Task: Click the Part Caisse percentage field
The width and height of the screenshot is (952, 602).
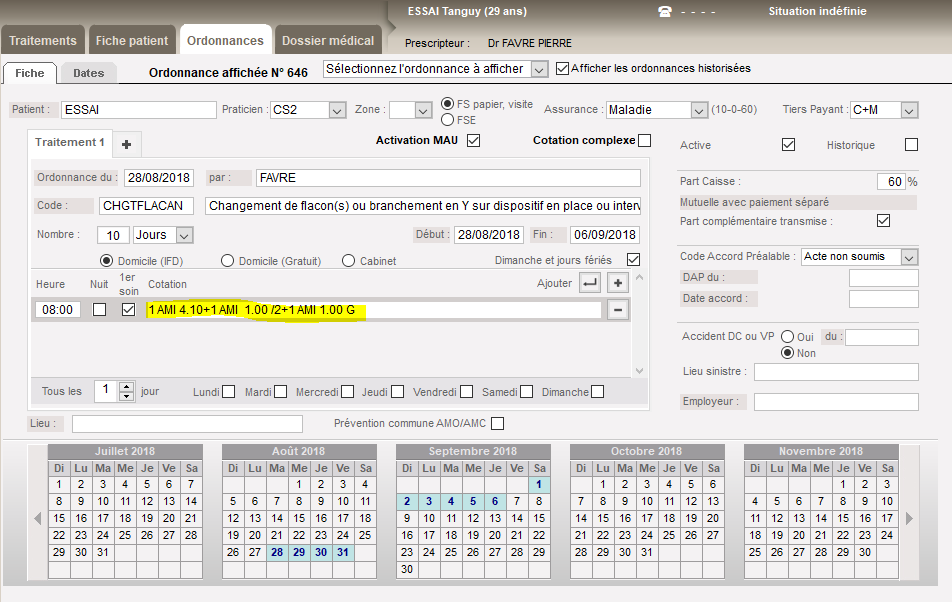Action: coord(891,181)
